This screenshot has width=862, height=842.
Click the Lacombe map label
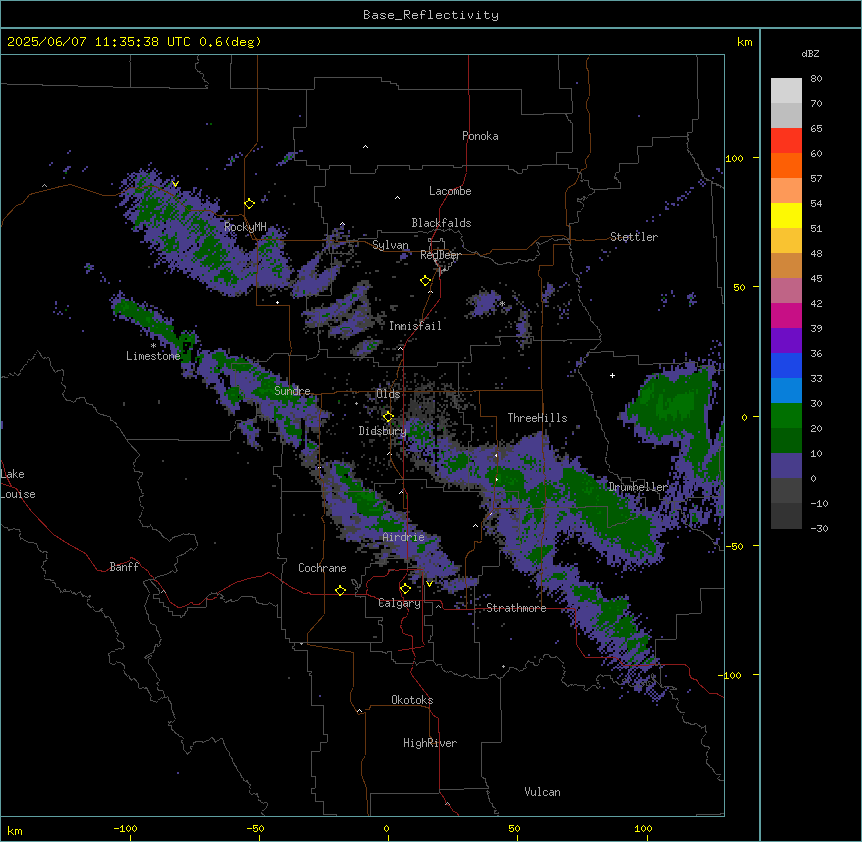(450, 191)
